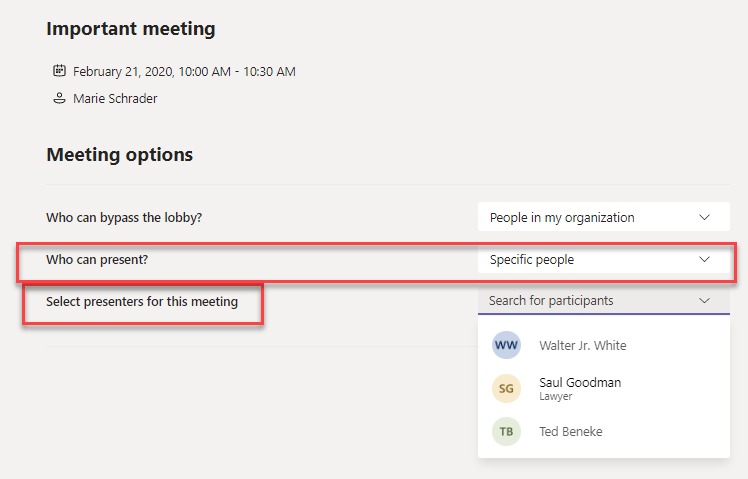Click the calendar icon beside meeting date
The height and width of the screenshot is (479, 748).
59,71
